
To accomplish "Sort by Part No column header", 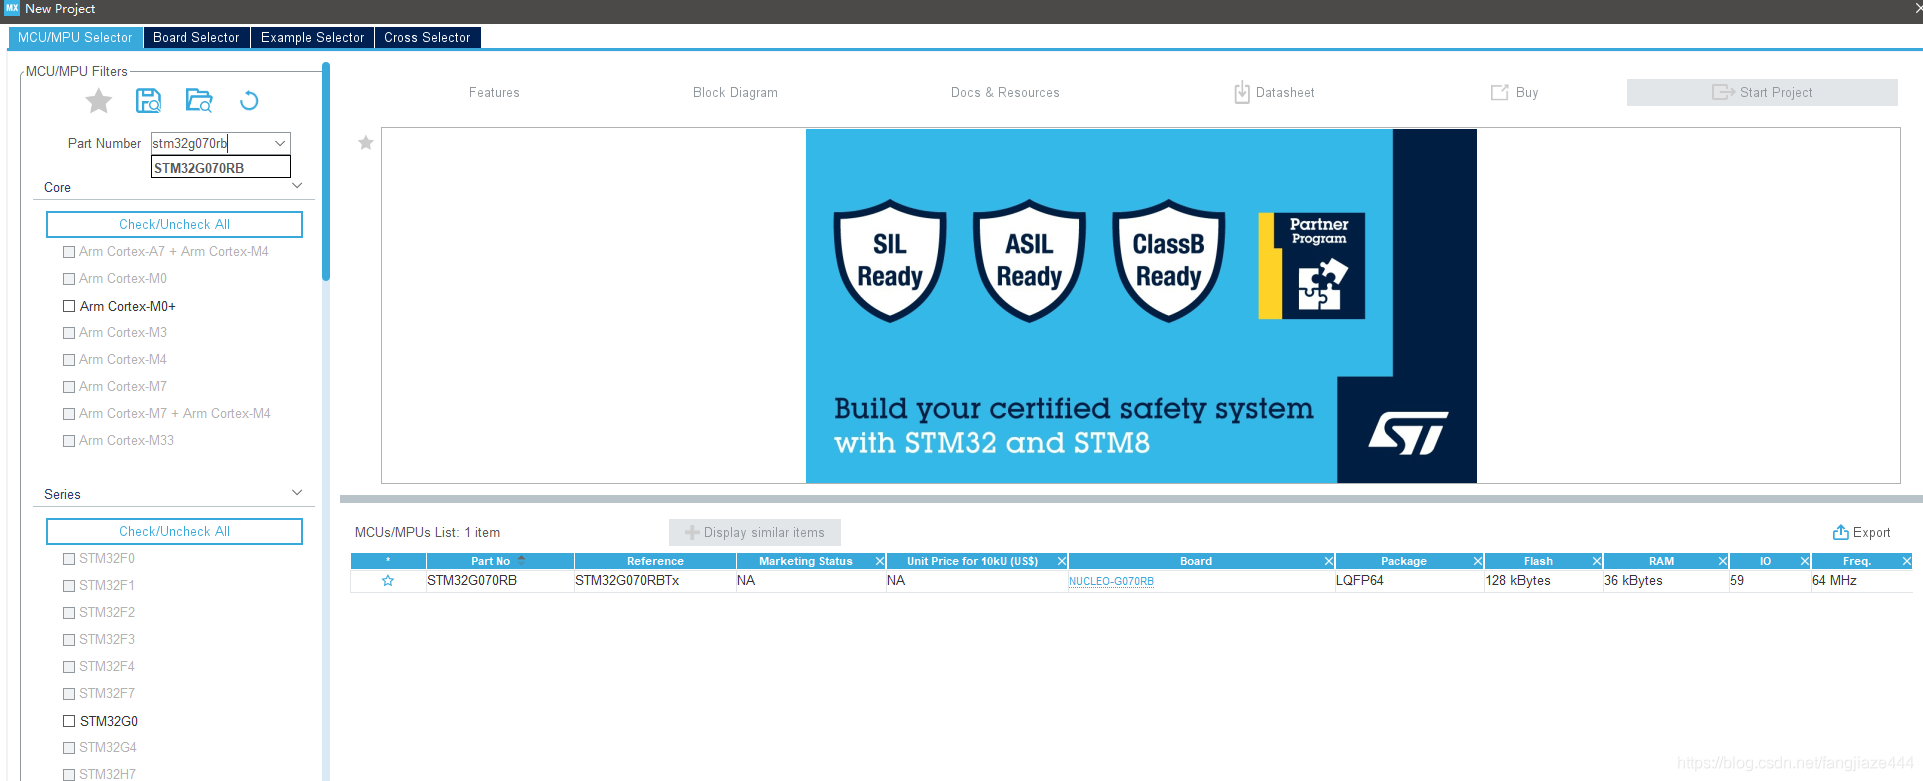I will point(499,561).
